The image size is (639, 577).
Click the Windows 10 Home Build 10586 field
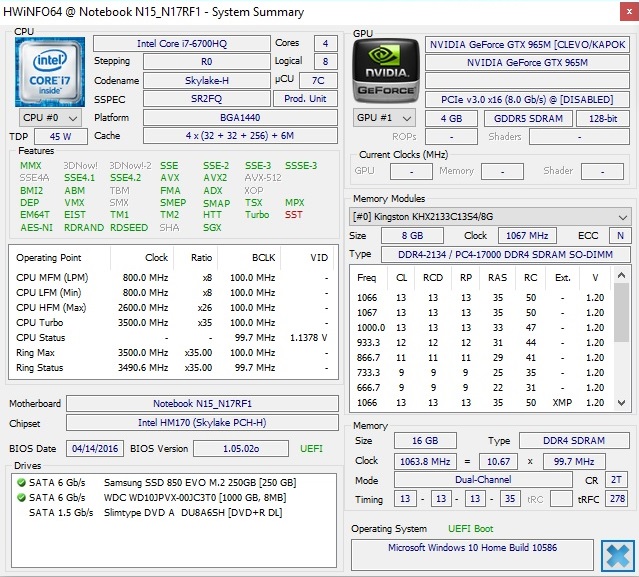472,555
